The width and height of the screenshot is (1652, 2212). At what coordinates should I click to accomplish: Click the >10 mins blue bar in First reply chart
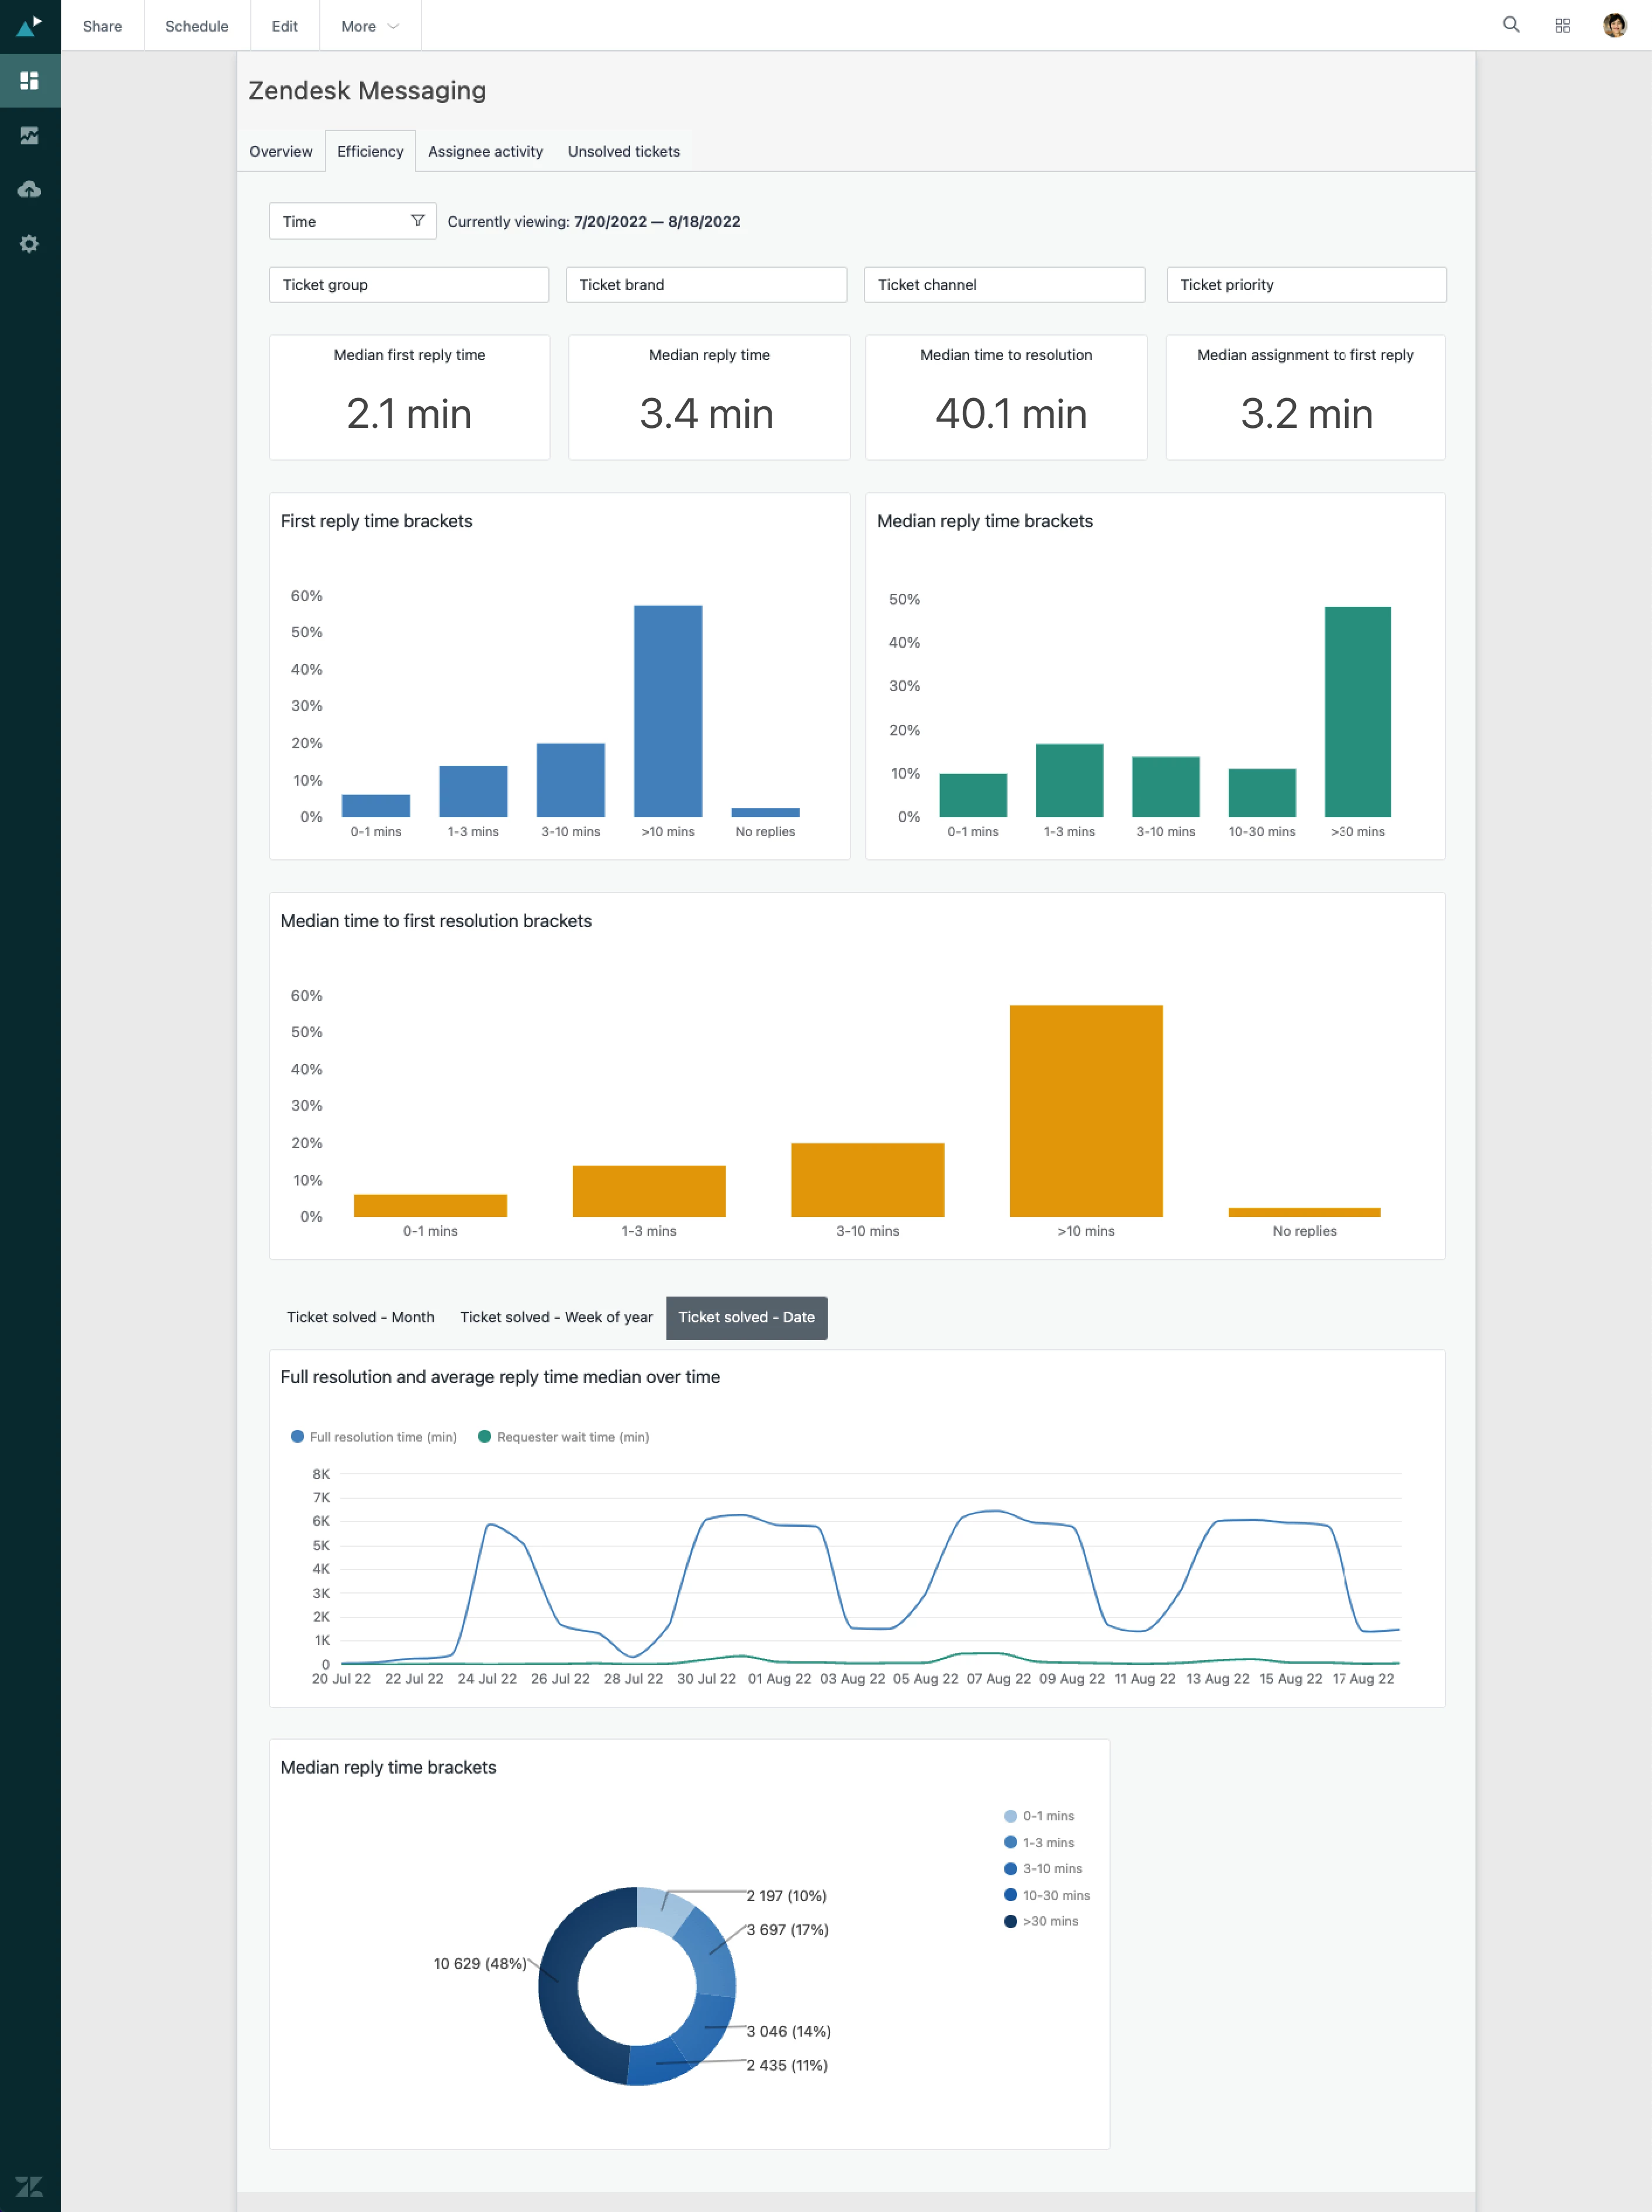pyautogui.click(x=667, y=711)
